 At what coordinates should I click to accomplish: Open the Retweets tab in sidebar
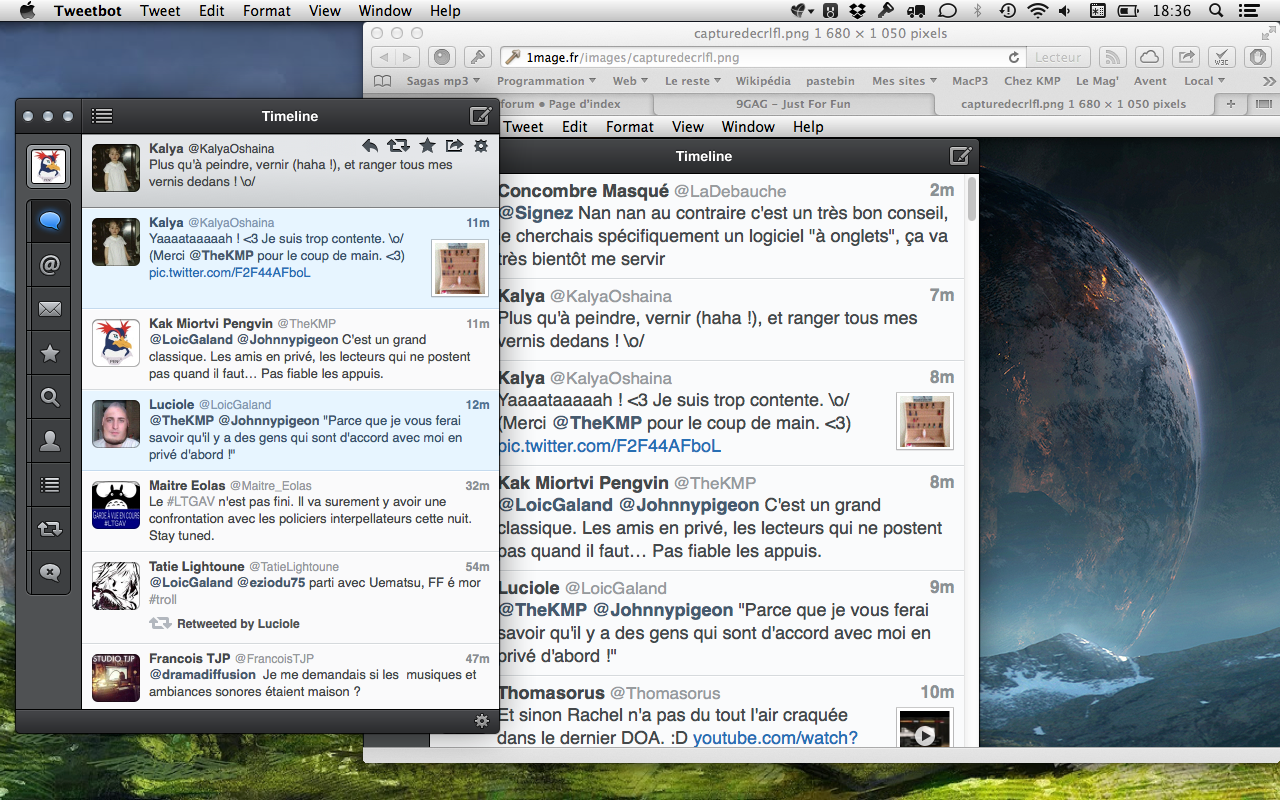pyautogui.click(x=50, y=528)
